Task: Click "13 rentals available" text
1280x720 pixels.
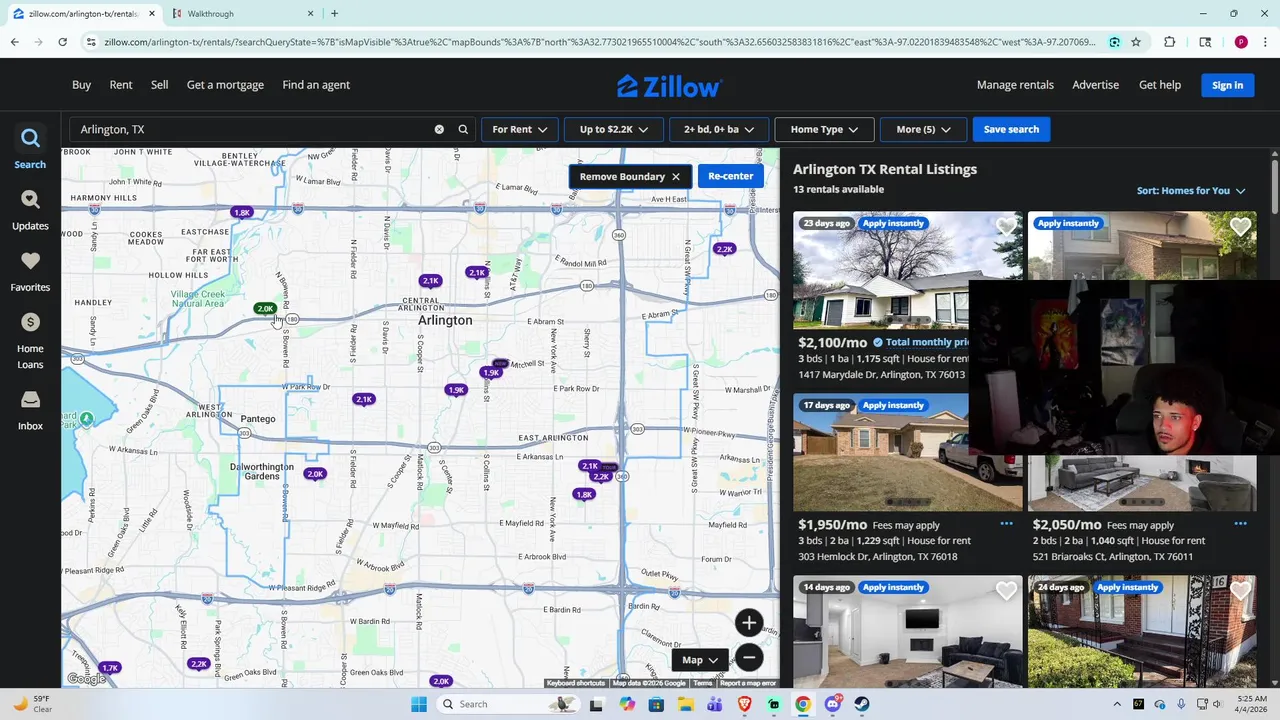Action: click(838, 189)
